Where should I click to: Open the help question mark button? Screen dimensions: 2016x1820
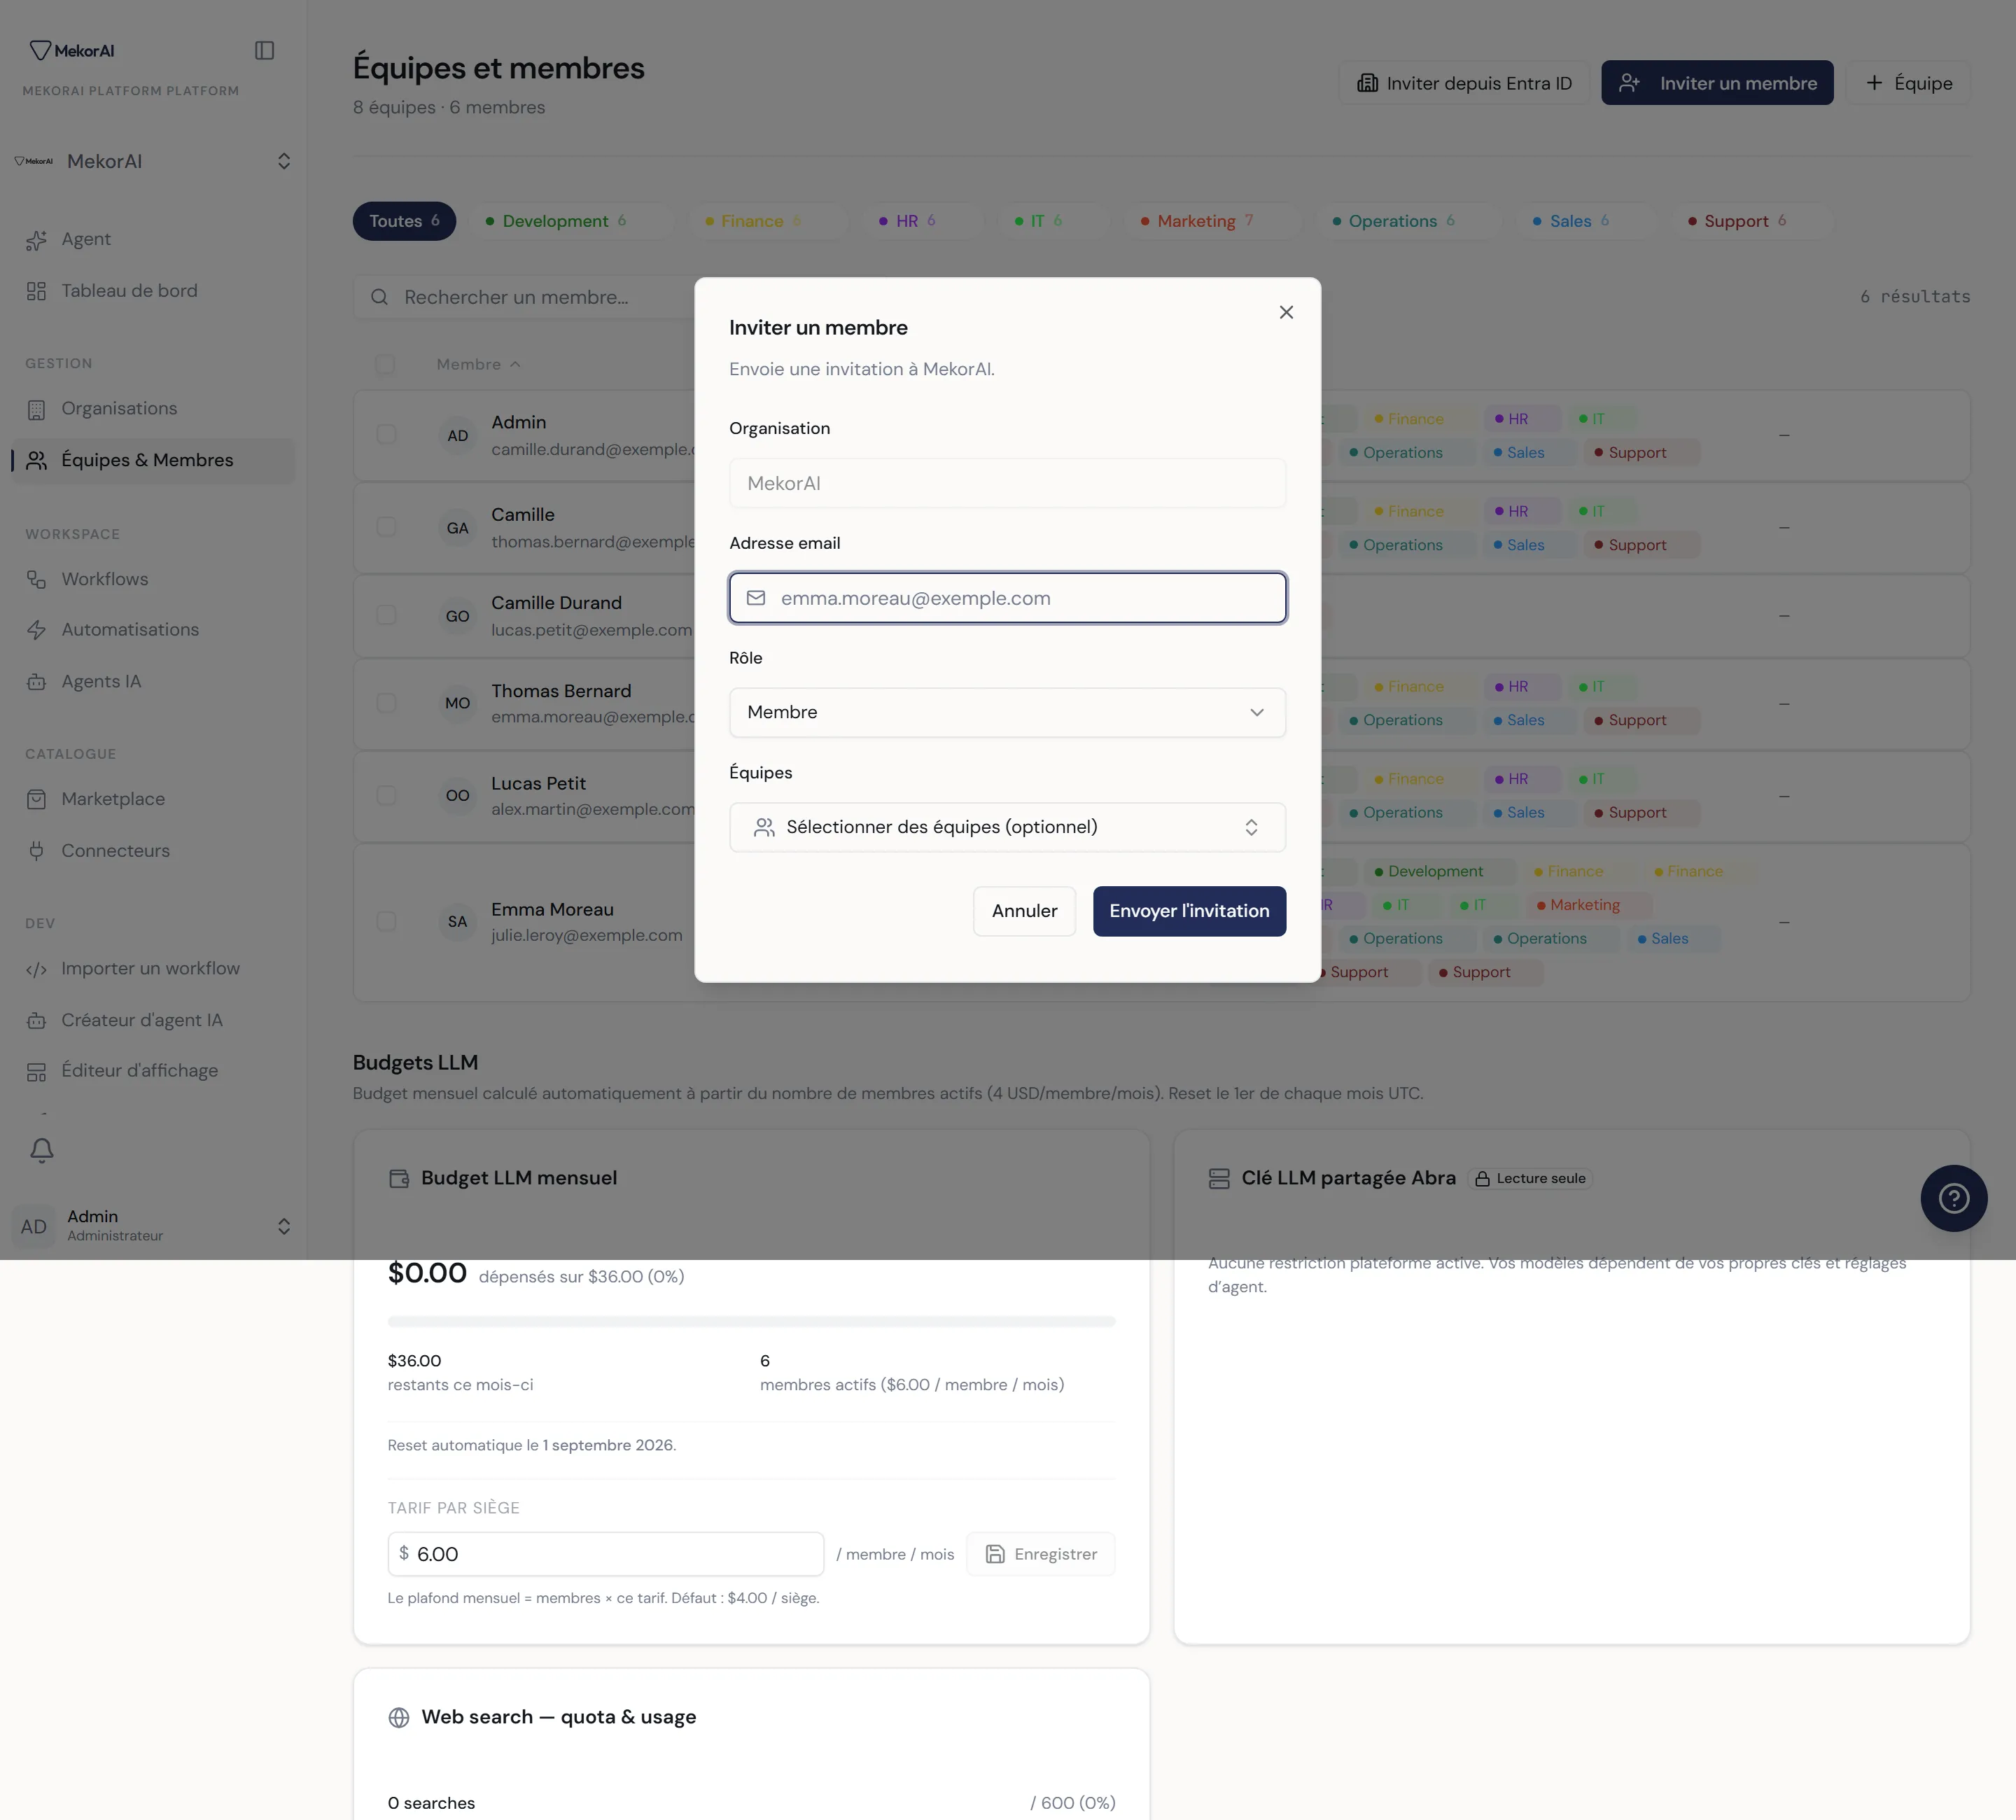[x=1953, y=1198]
